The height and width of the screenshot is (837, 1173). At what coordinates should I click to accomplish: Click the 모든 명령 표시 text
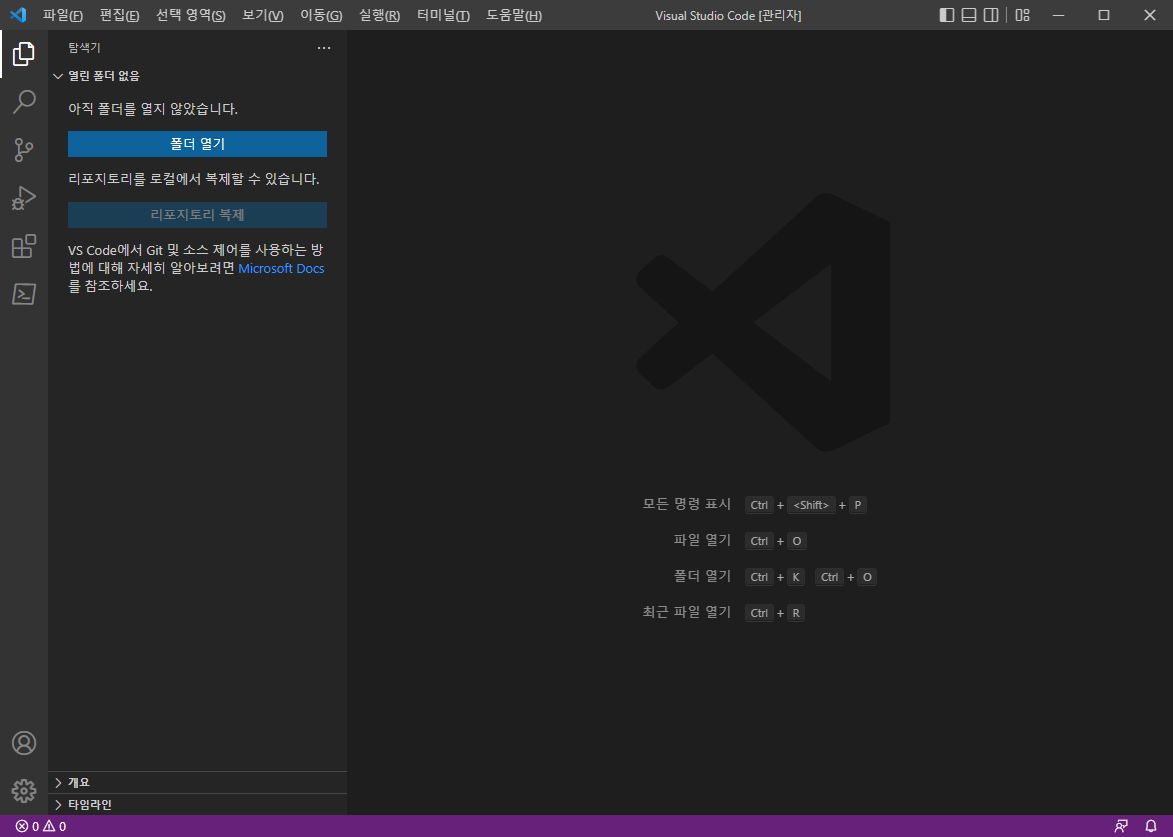(x=687, y=504)
